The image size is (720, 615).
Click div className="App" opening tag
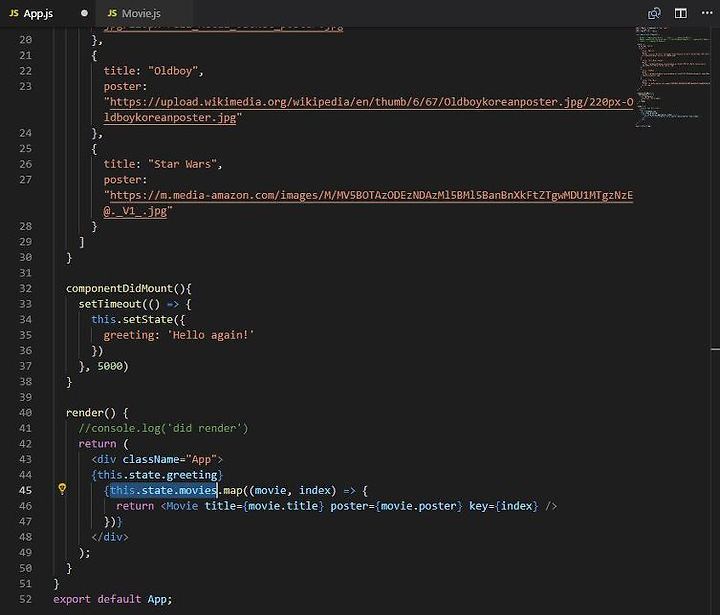(x=157, y=459)
